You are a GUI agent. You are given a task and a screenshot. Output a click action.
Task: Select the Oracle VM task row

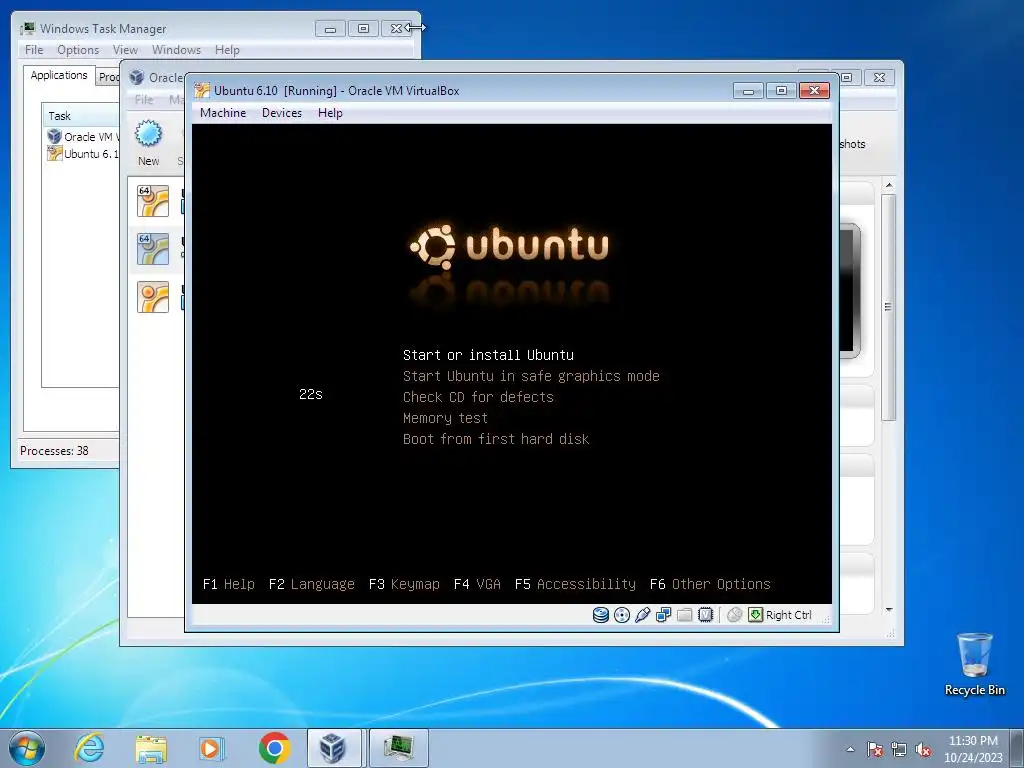(83, 136)
